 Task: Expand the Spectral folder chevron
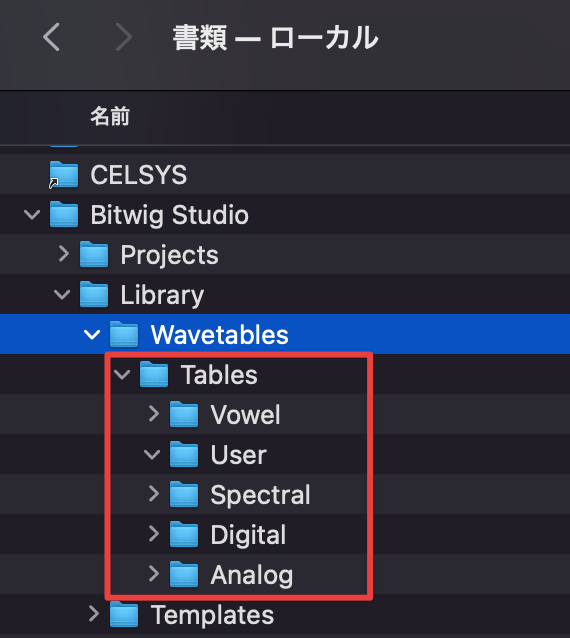(x=153, y=494)
